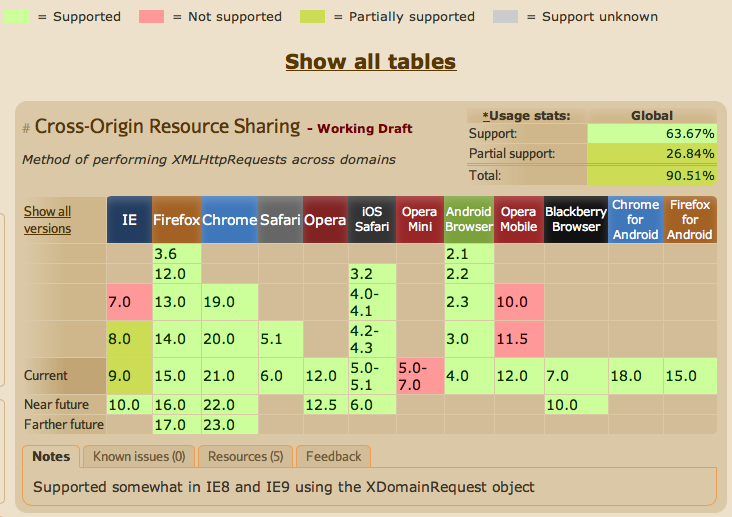Select the IE column header

click(129, 220)
